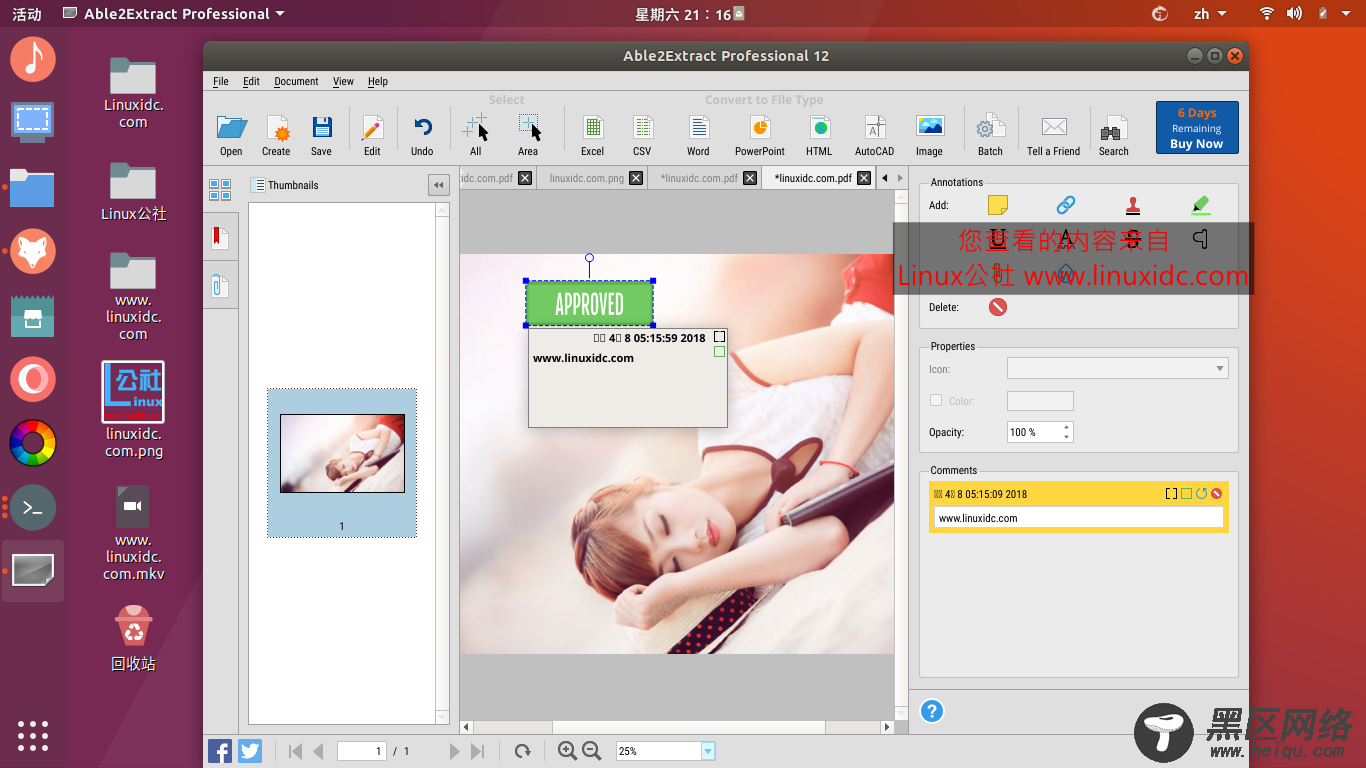The width and height of the screenshot is (1366, 768).
Task: Zoom in on the page
Action: 567,750
